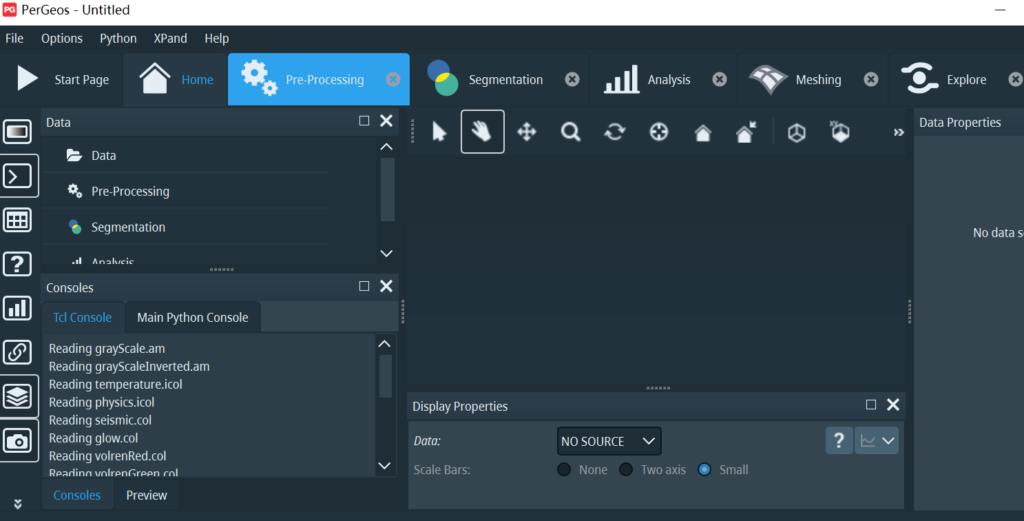Click console scroll up arrow

tap(385, 344)
